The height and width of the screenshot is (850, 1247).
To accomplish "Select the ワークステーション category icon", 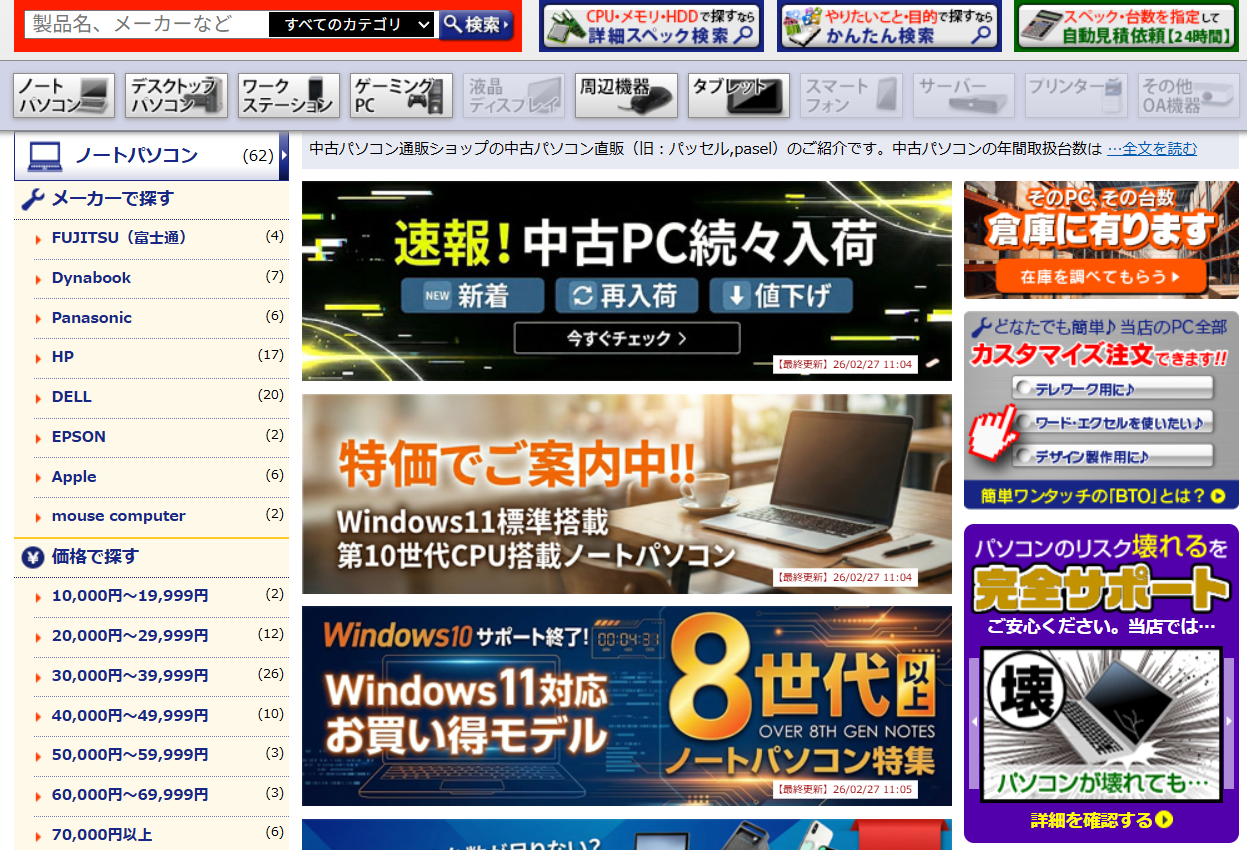I will click(288, 96).
